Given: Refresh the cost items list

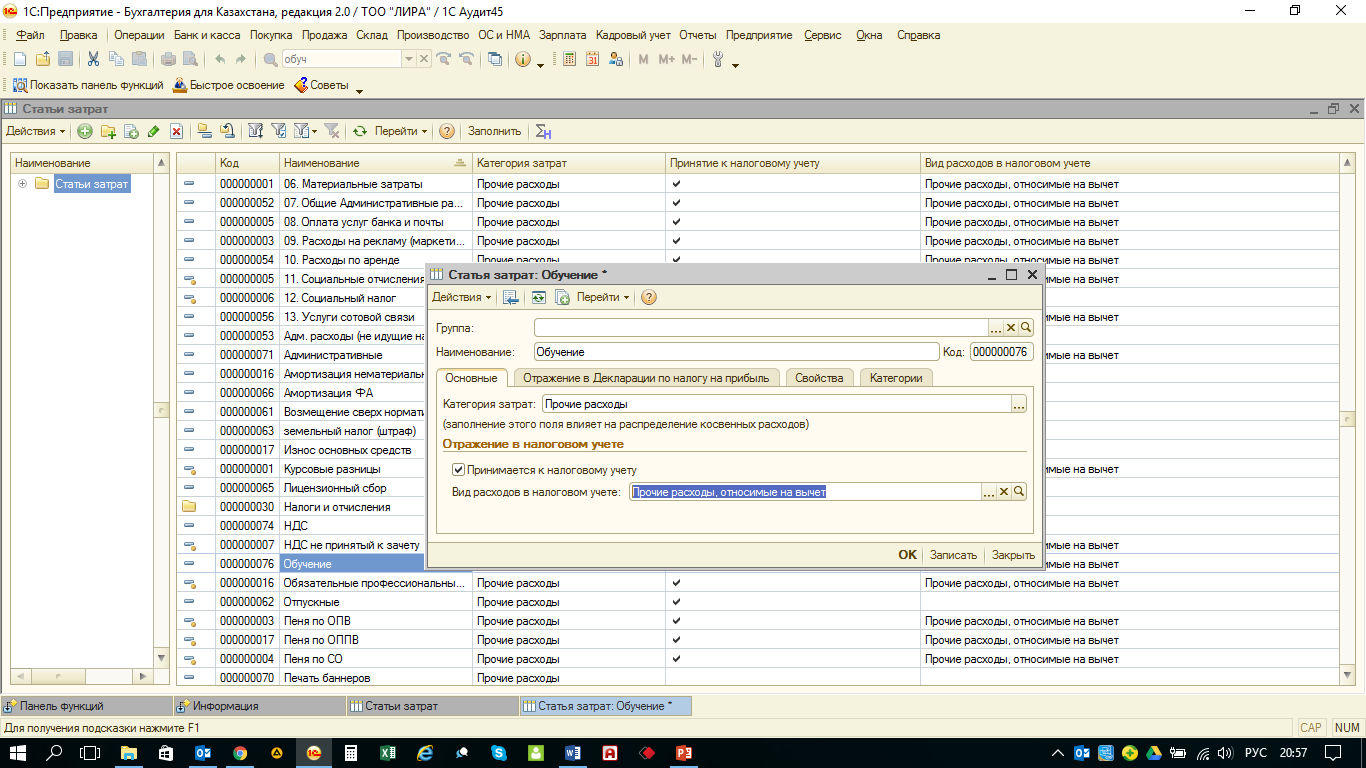Looking at the screenshot, I should point(360,131).
